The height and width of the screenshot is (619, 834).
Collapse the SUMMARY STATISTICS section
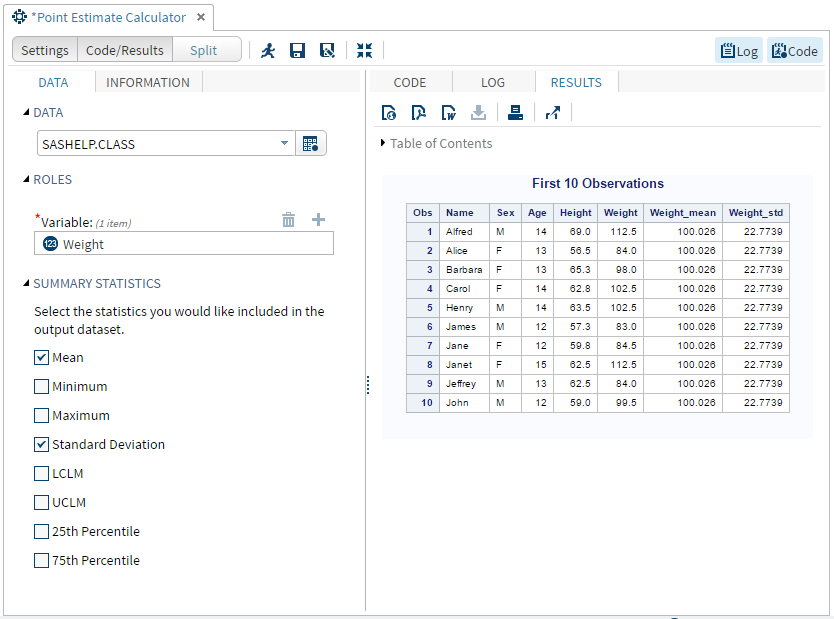[x=27, y=284]
